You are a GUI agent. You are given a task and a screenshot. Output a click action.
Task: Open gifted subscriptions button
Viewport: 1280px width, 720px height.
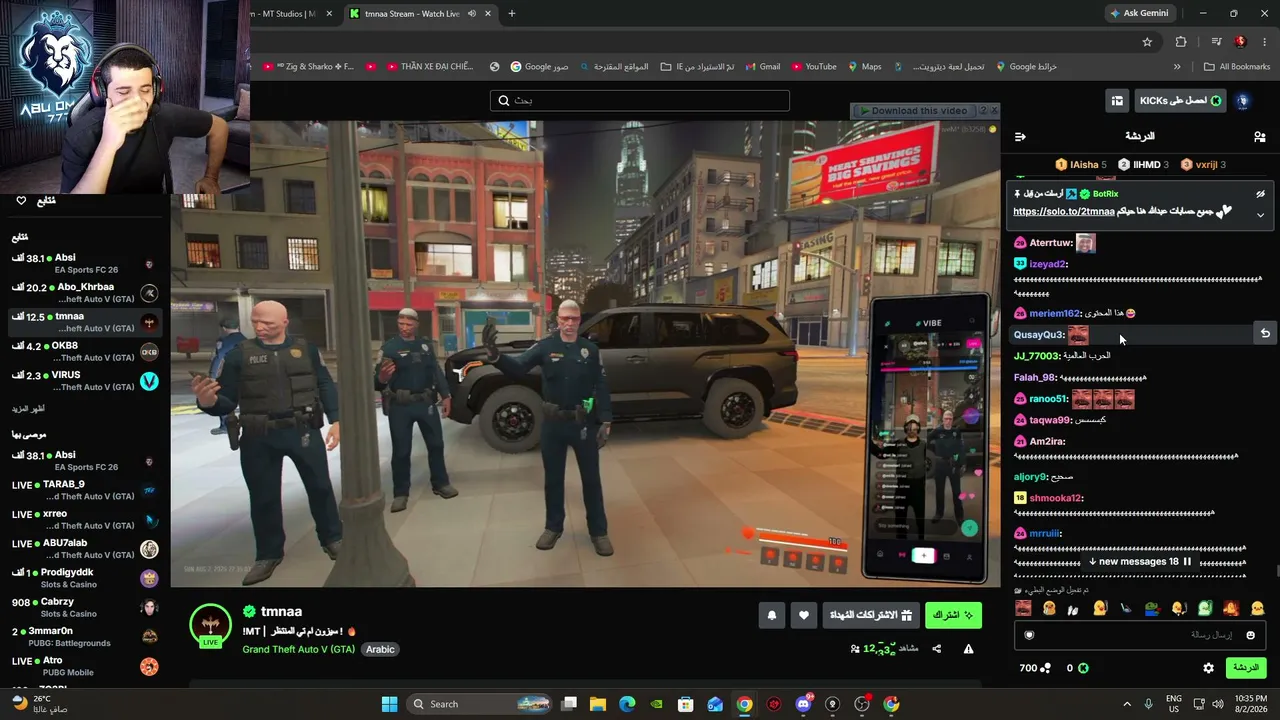[870, 615]
